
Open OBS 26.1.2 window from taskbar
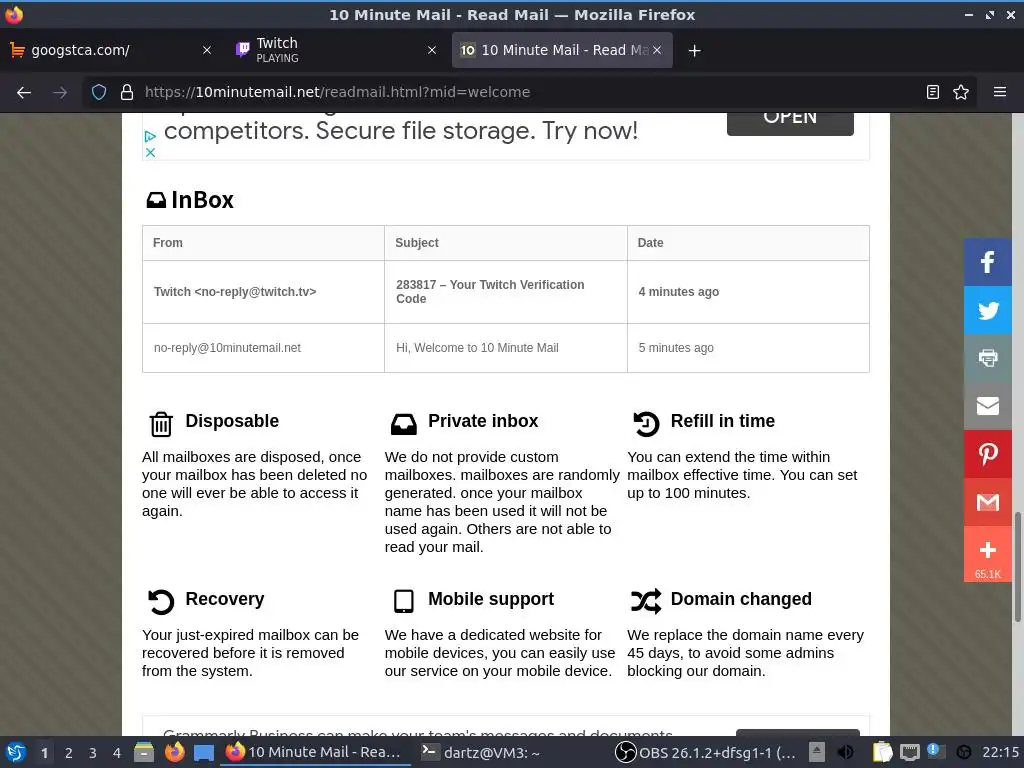click(x=705, y=752)
